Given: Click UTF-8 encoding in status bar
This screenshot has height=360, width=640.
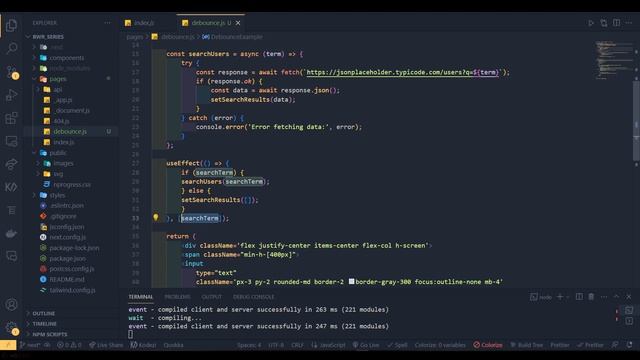Looking at the screenshot, I should tap(276, 345).
